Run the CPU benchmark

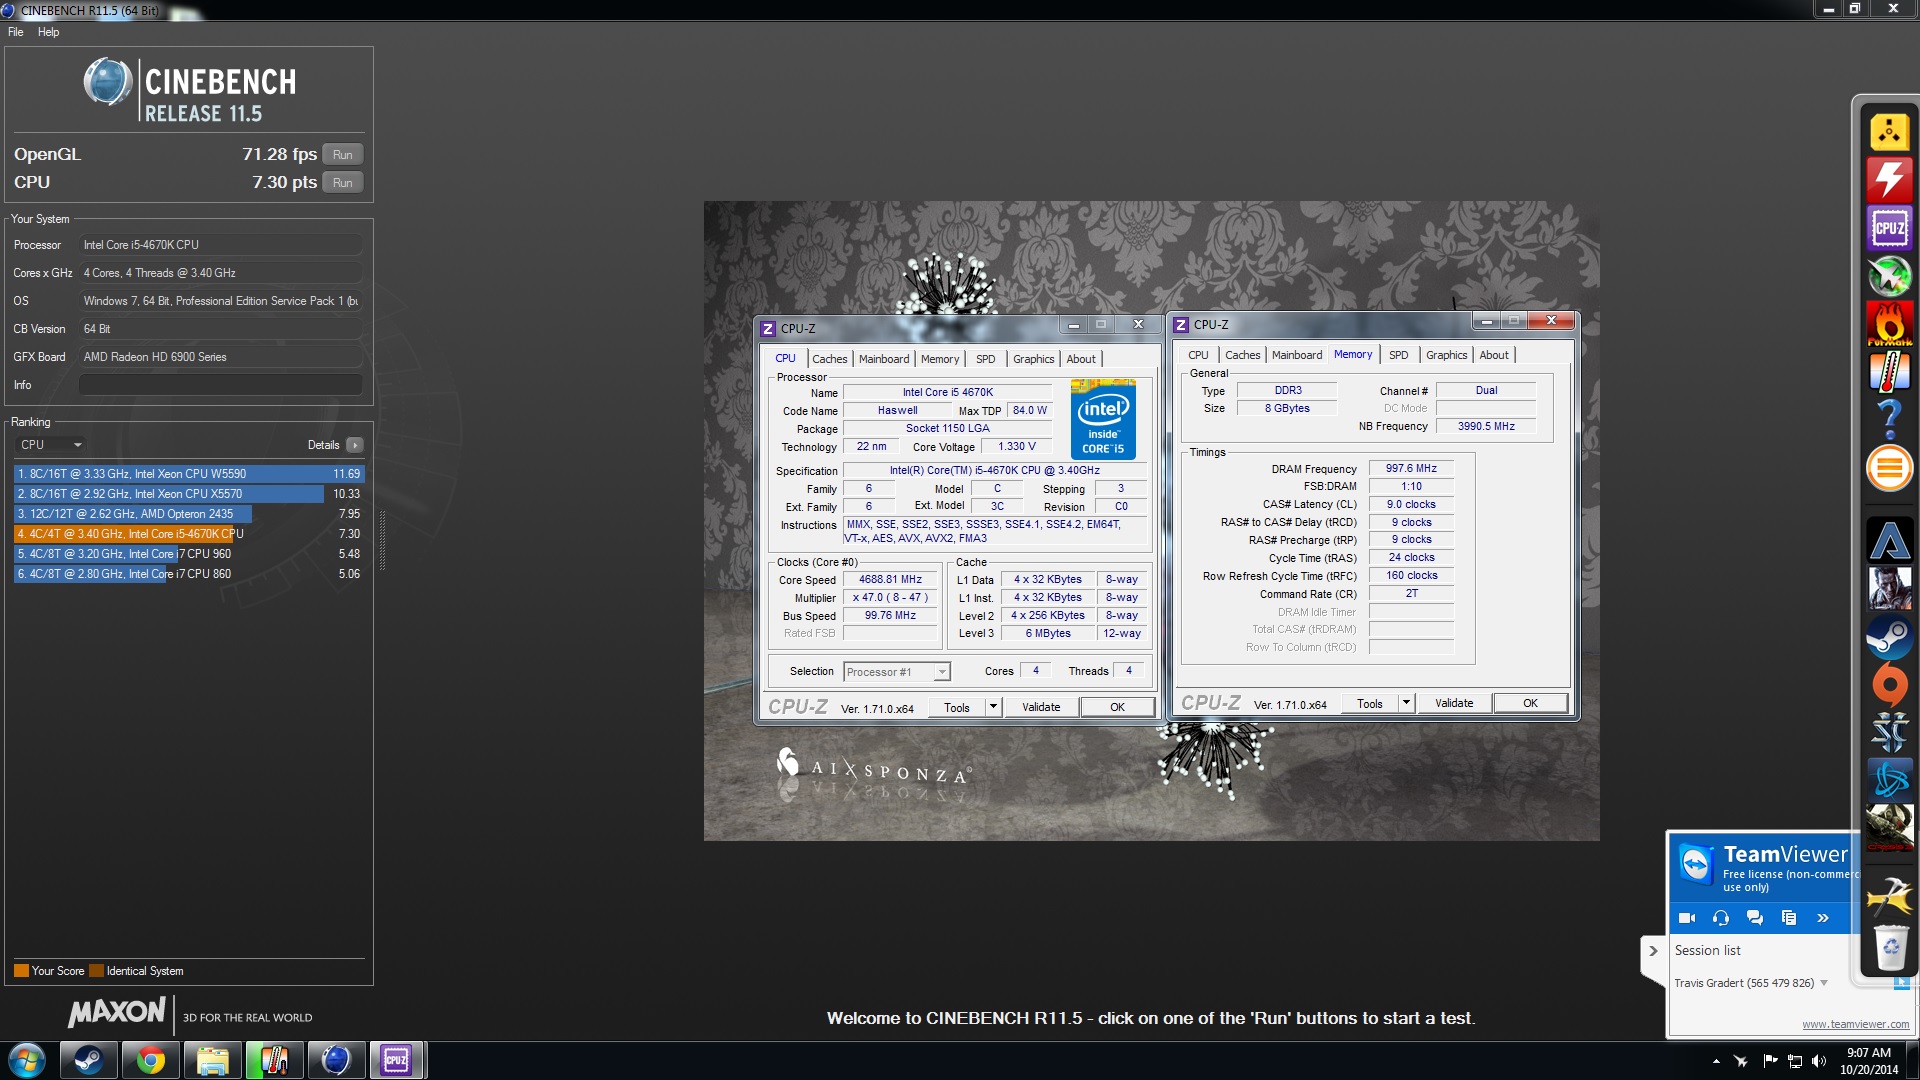(x=343, y=183)
